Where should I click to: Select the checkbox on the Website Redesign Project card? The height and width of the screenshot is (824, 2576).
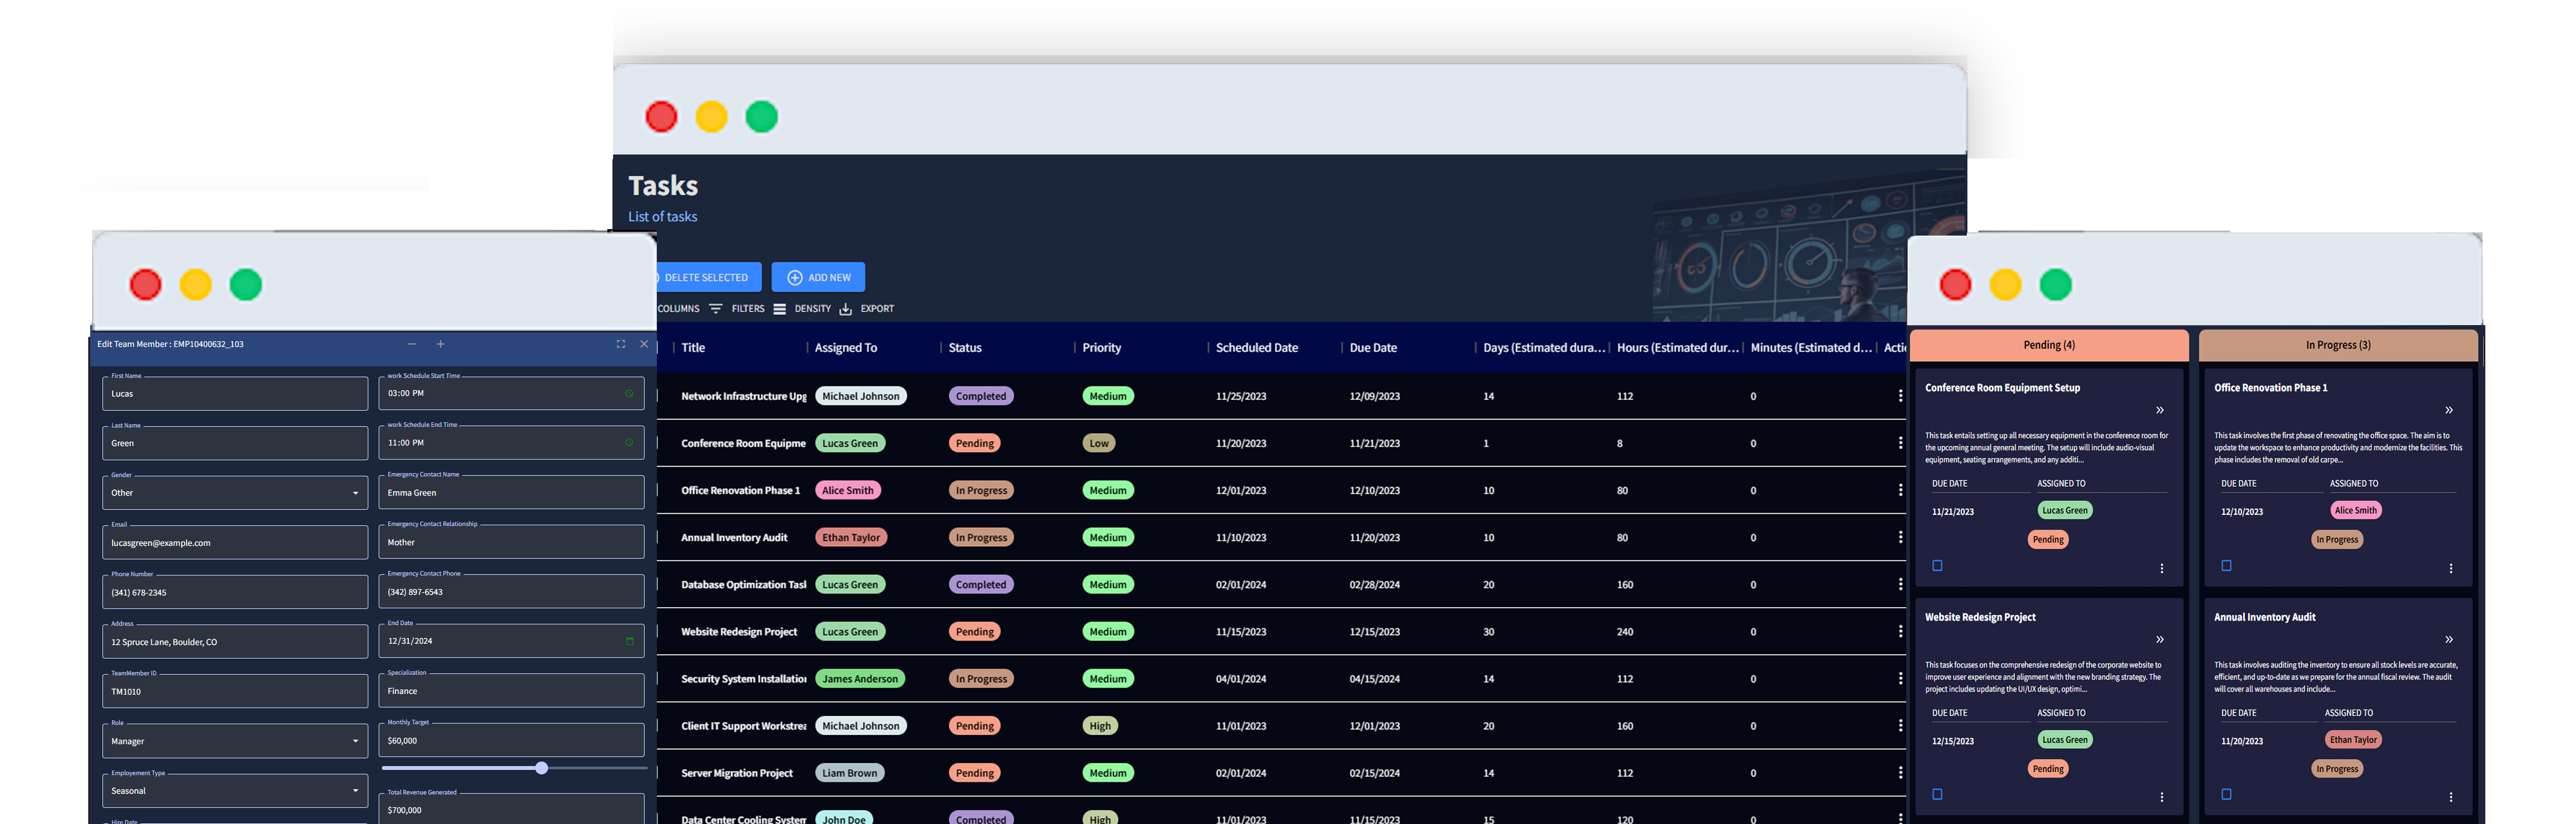pyautogui.click(x=1937, y=795)
